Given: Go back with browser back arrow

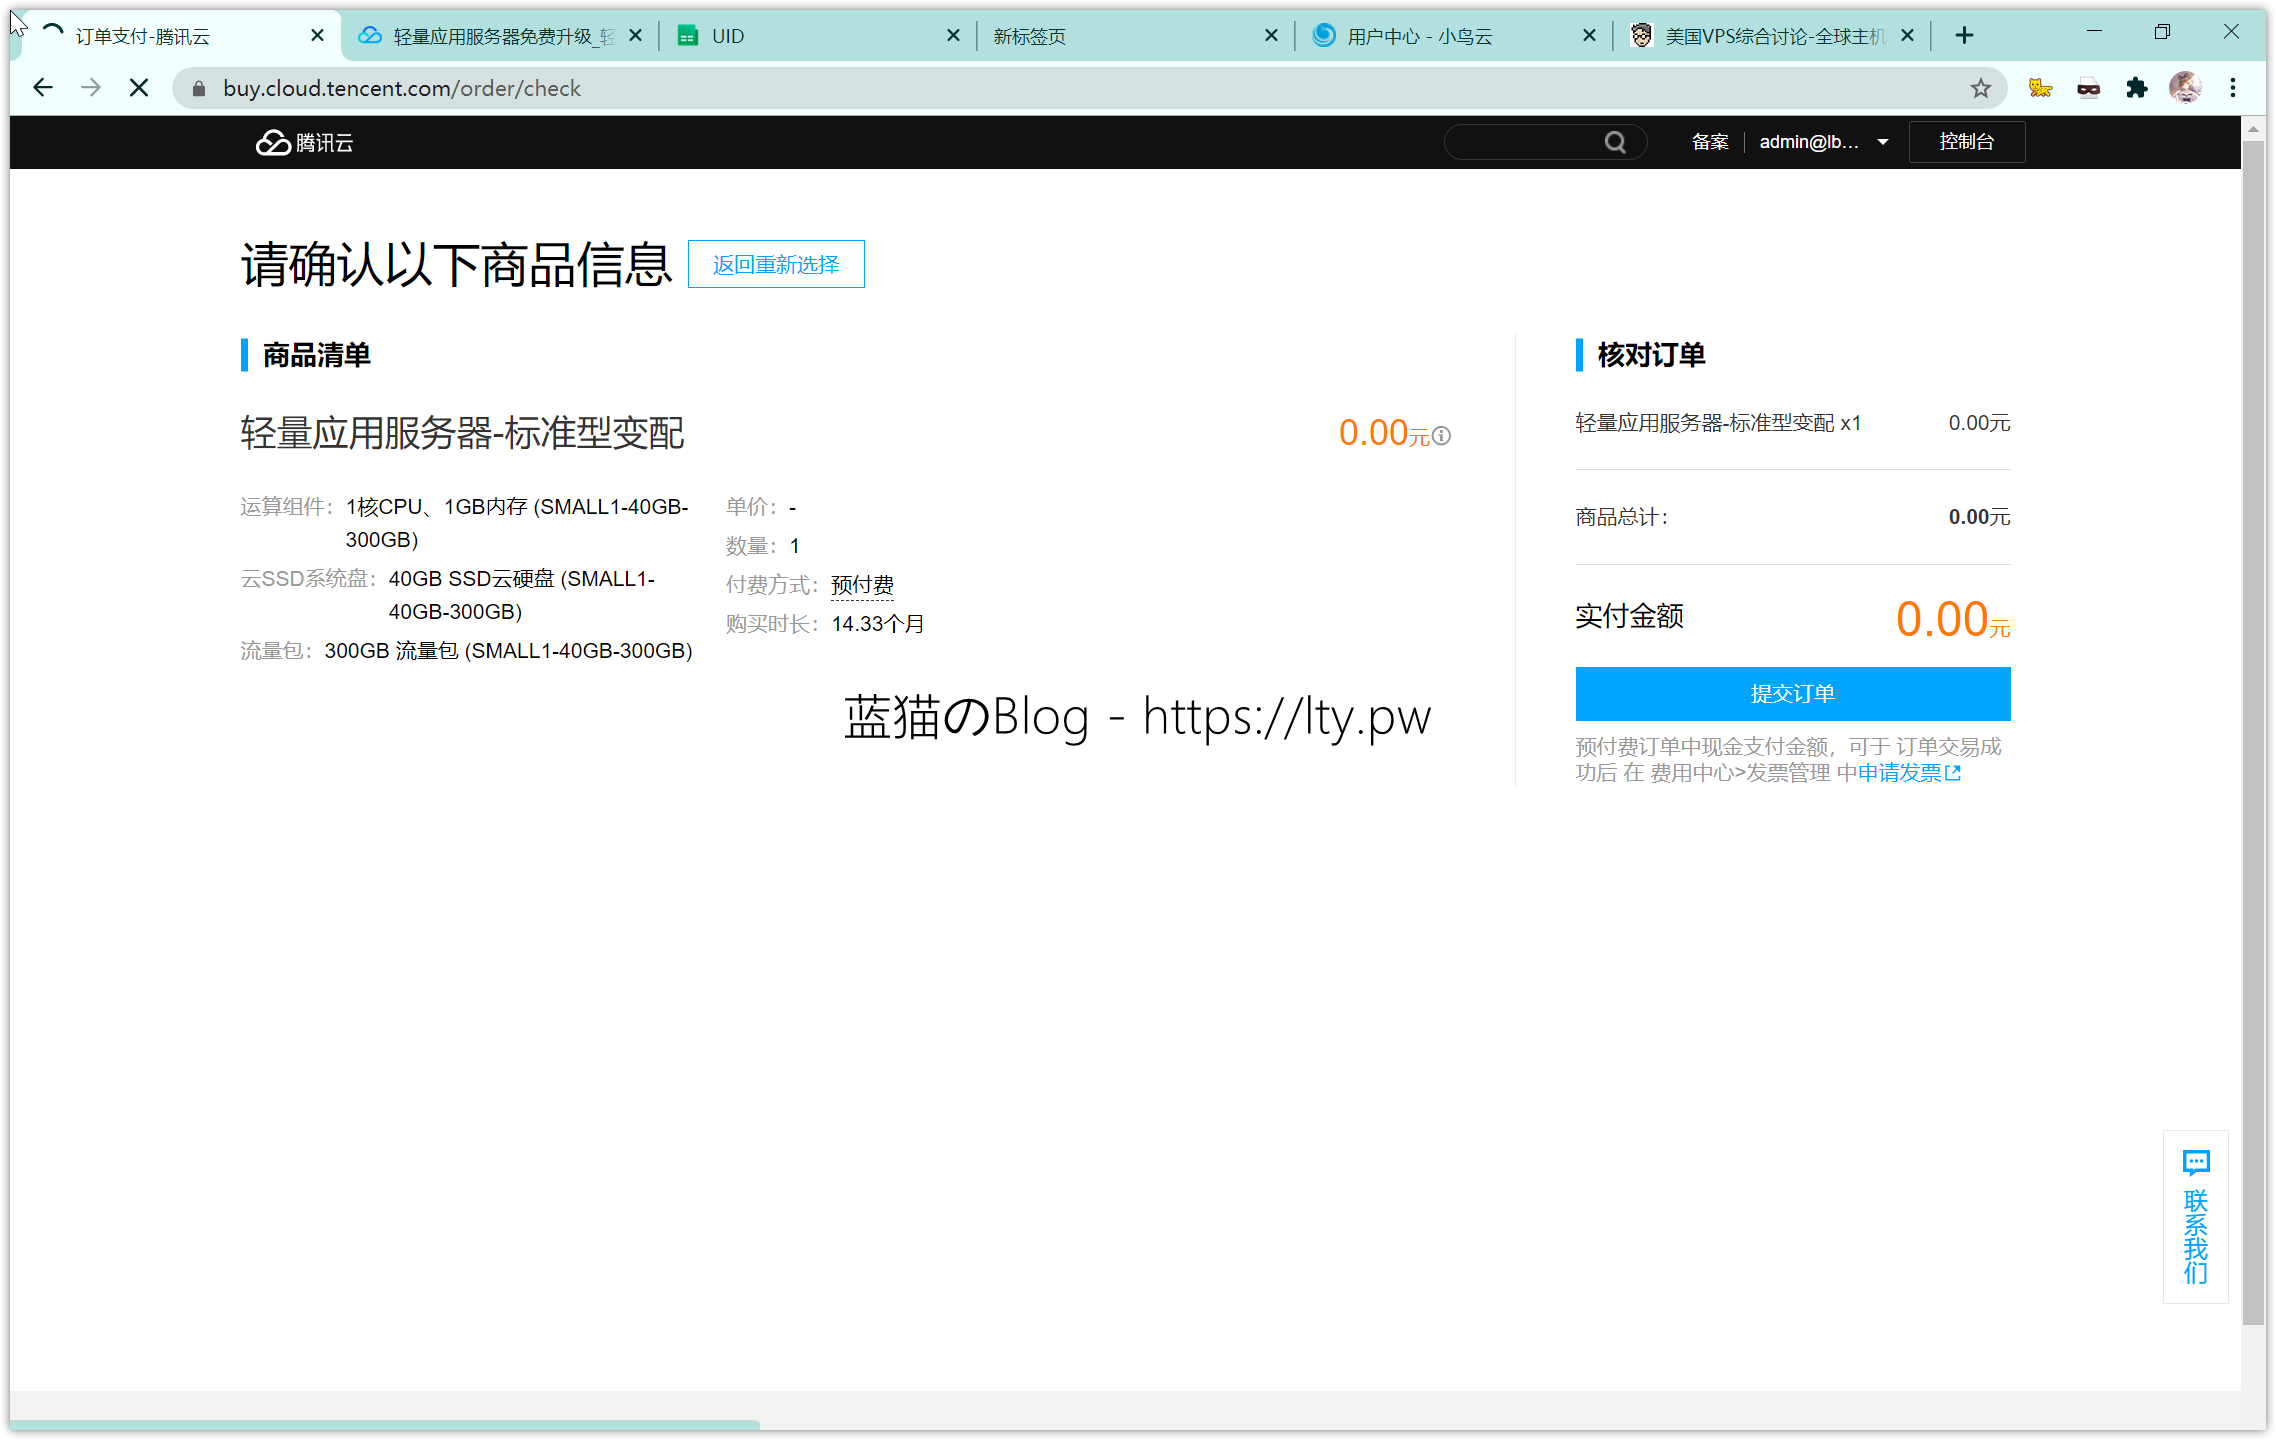Looking at the screenshot, I should pos(43,89).
